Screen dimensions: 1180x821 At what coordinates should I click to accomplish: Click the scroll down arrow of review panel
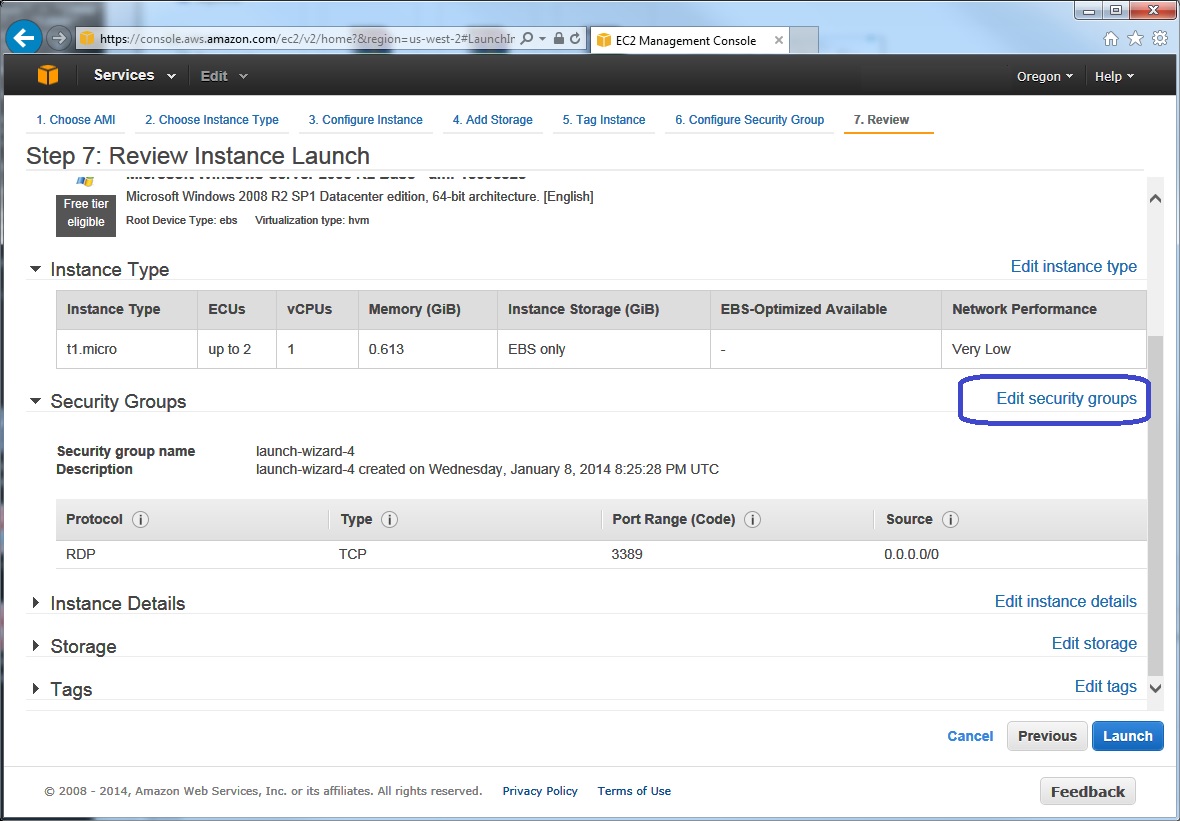(x=1155, y=687)
